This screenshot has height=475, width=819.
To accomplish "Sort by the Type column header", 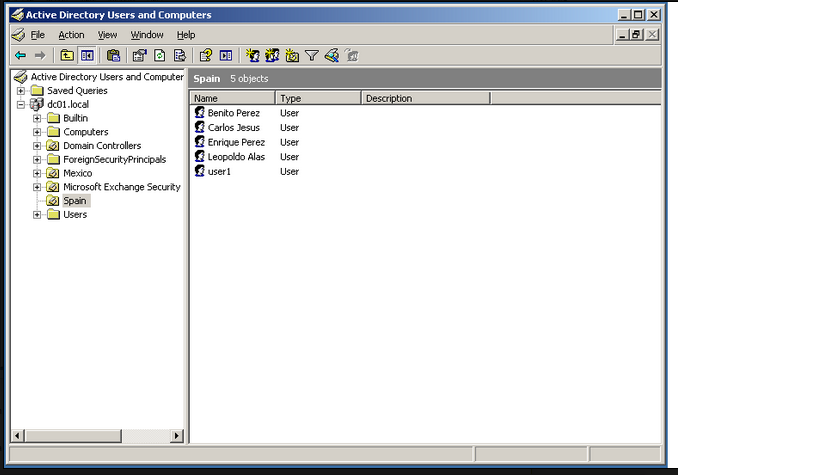I will [318, 98].
